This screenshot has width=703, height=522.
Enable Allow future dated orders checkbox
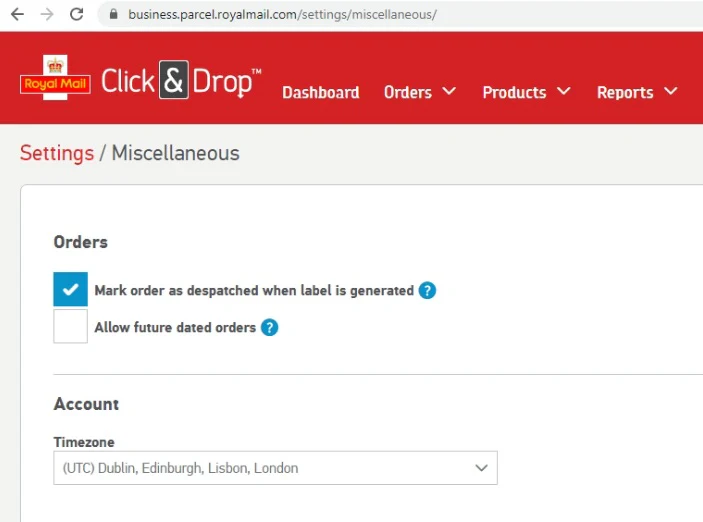point(70,326)
